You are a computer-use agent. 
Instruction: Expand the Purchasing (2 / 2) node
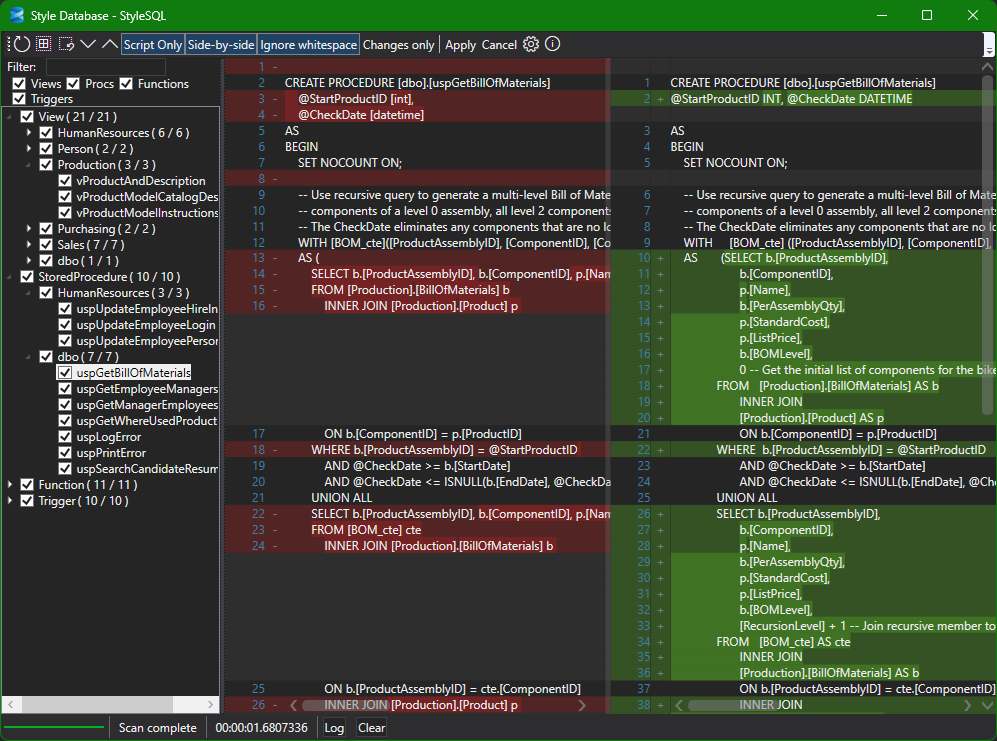(29, 229)
